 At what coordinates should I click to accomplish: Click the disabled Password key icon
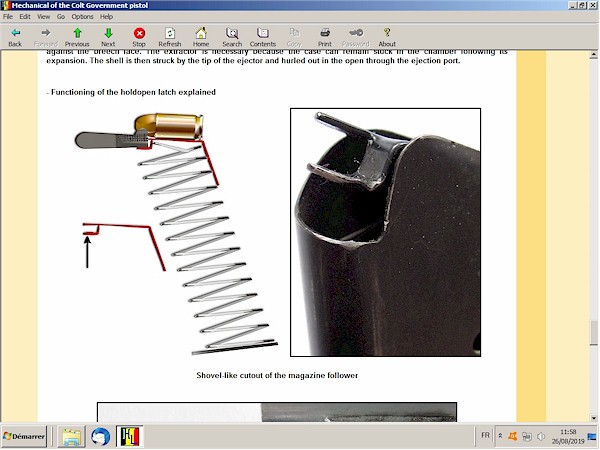coord(356,37)
